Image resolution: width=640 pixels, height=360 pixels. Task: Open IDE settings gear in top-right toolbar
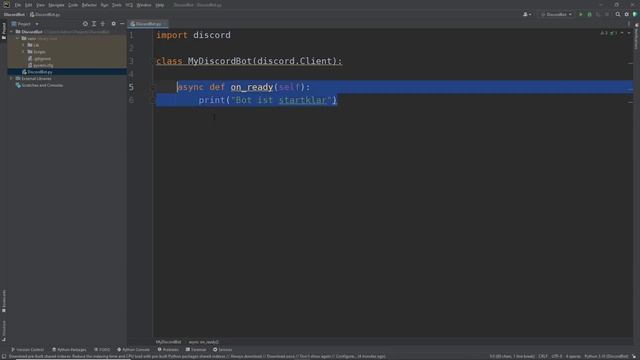pos(627,14)
